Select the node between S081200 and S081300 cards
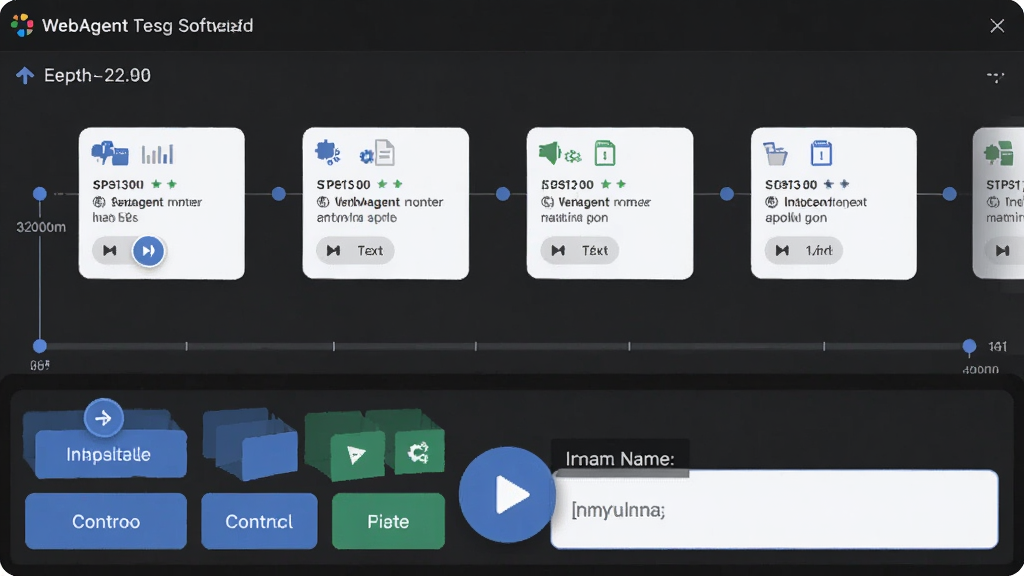The image size is (1024, 576). pyautogui.click(x=727, y=194)
